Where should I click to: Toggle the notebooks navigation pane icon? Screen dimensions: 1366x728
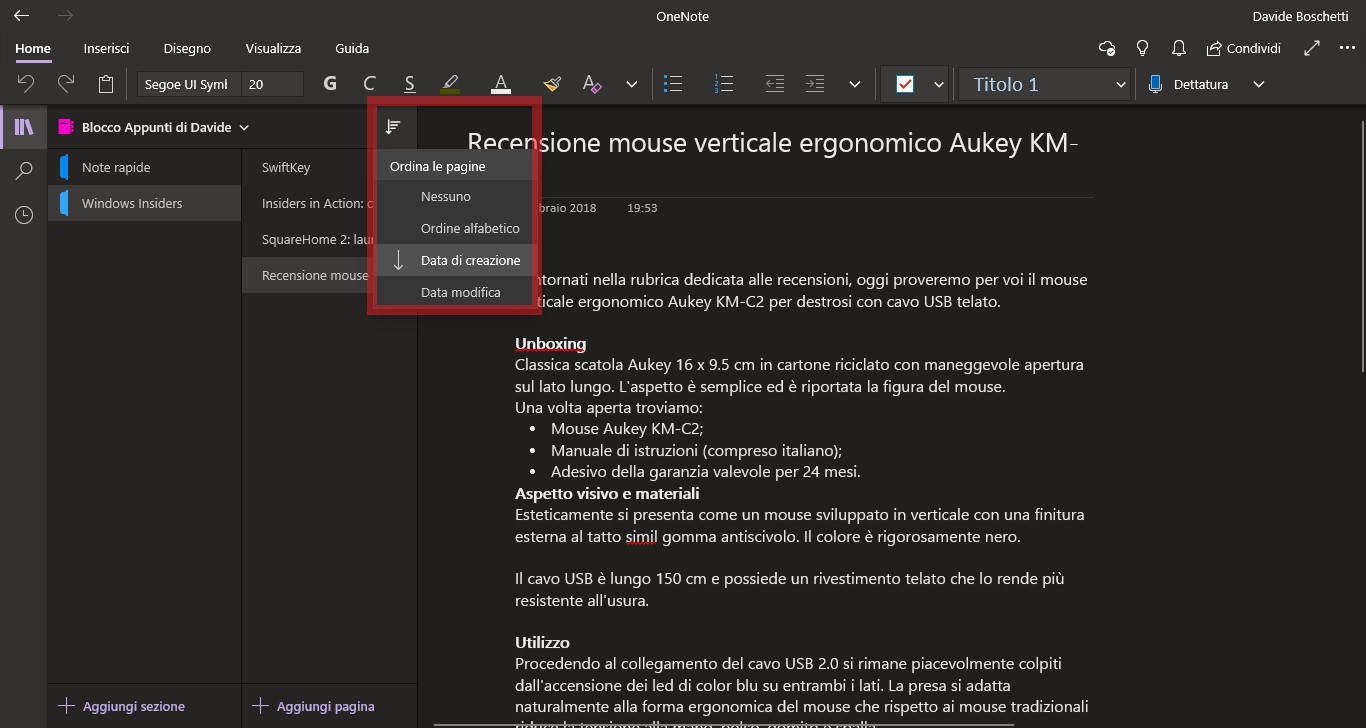coord(24,127)
